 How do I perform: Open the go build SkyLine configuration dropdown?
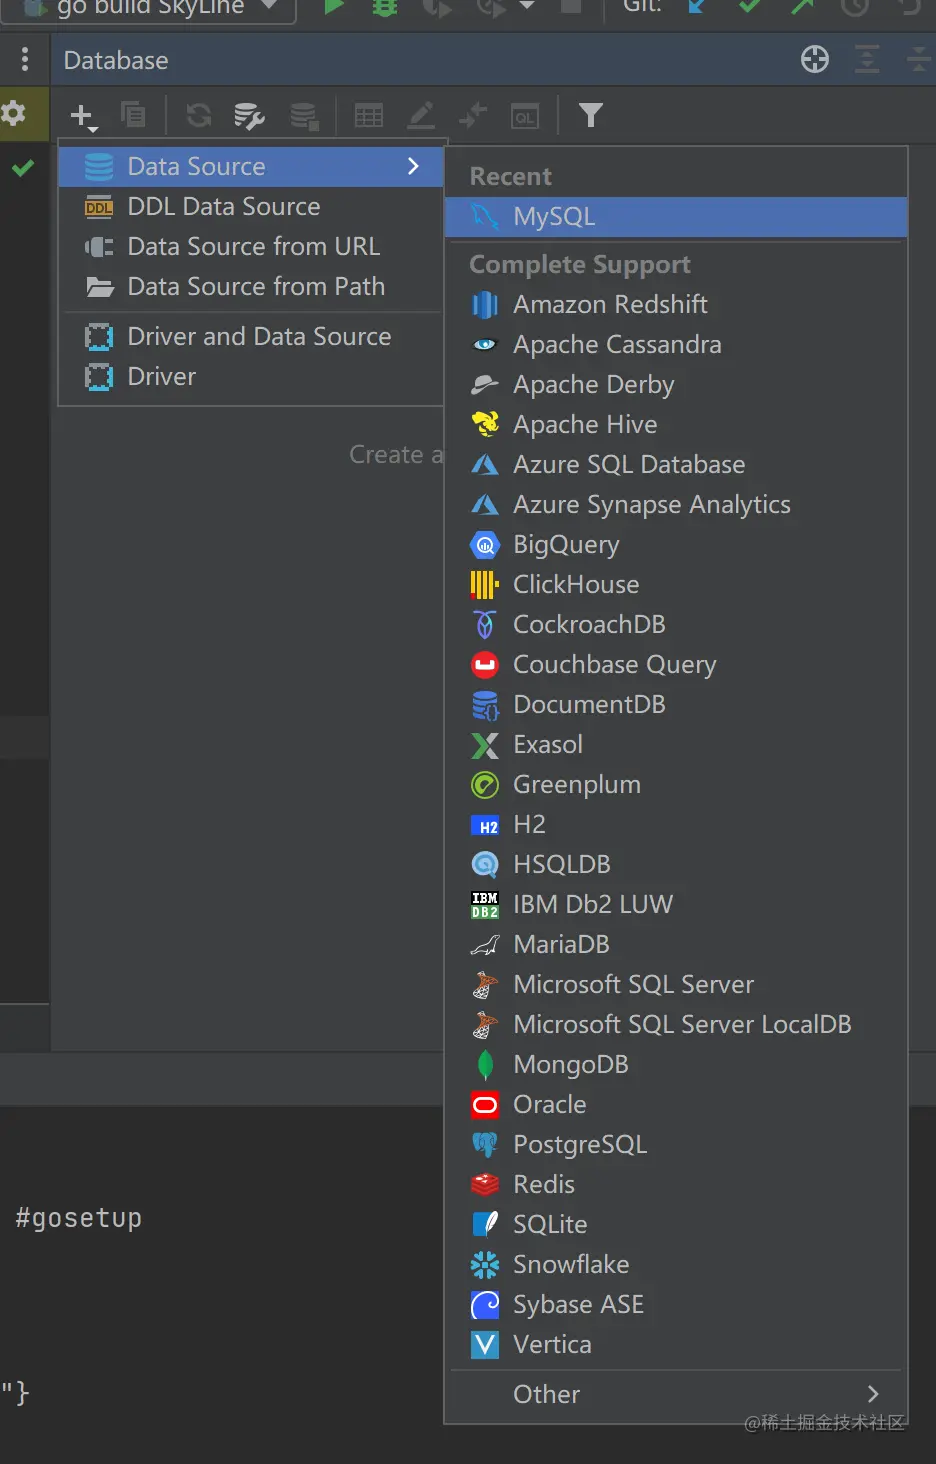268,6
